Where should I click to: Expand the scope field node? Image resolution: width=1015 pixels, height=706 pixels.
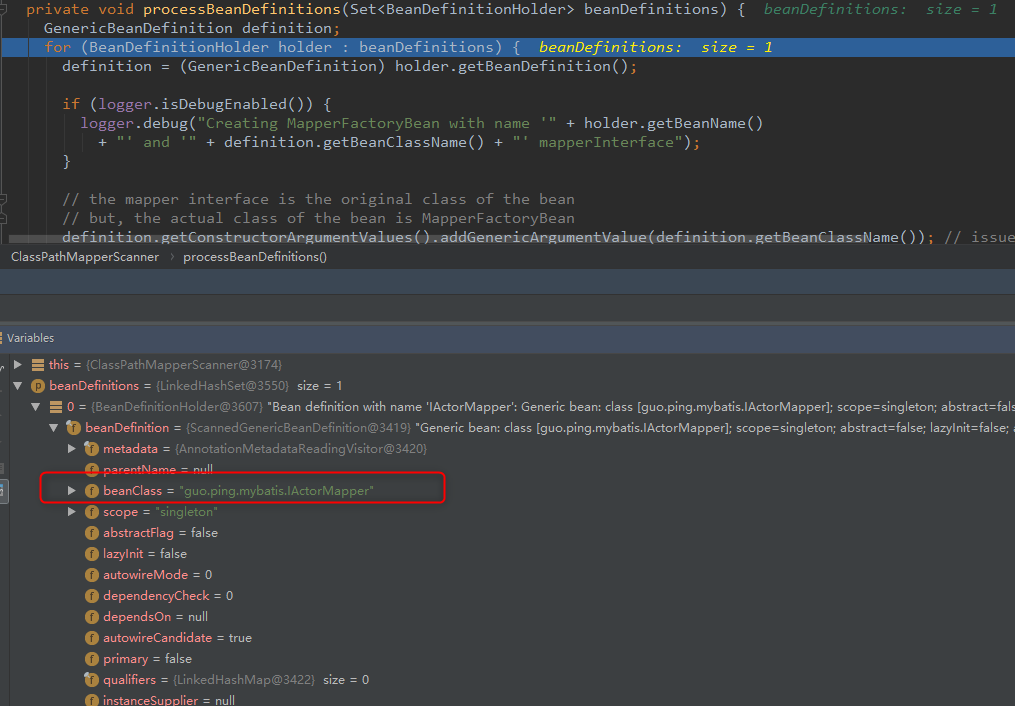(72, 511)
